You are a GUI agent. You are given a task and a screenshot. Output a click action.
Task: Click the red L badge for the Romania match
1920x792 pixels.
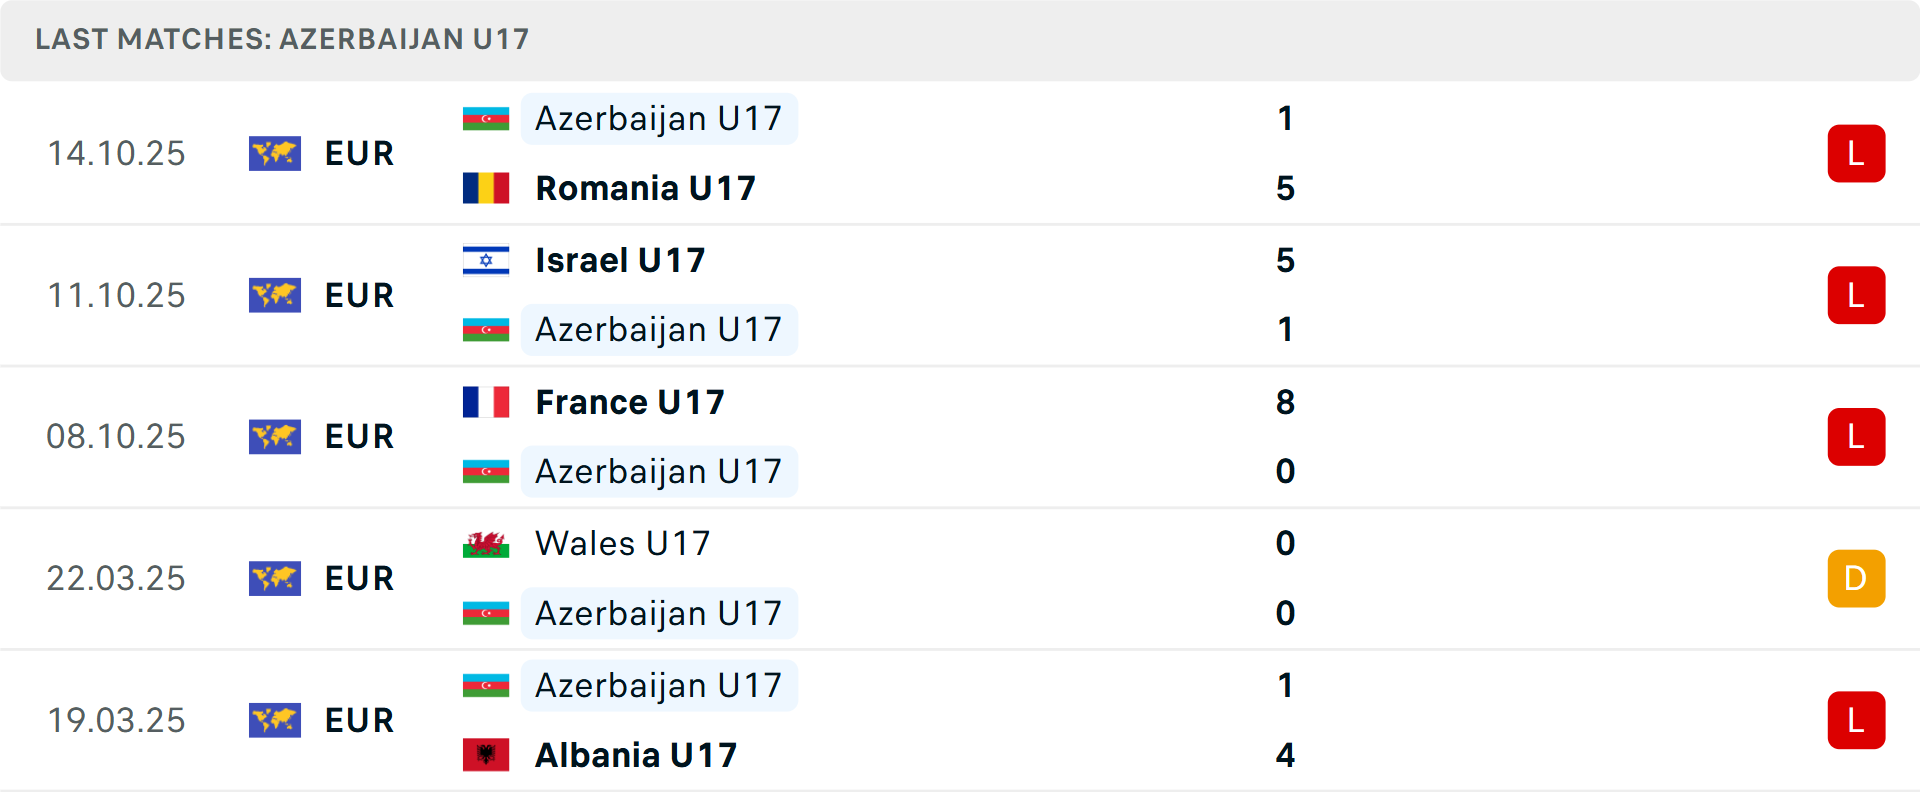click(1856, 153)
